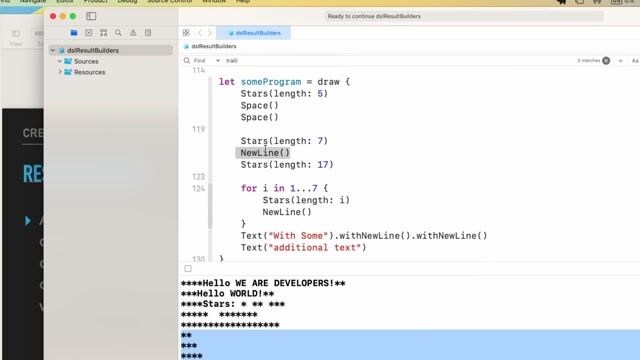Select the Sources folder row
Image resolution: width=640 pixels, height=360 pixels.
coord(111,61)
